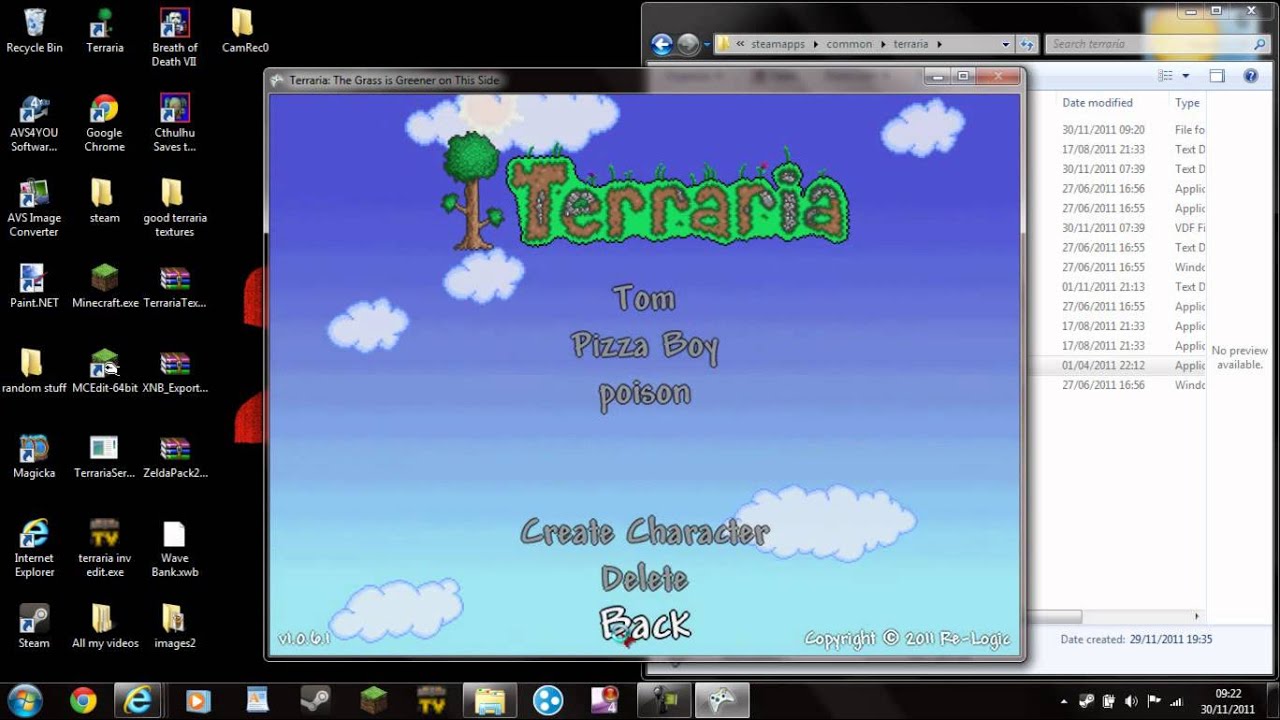Pick the poison character entry
1280x720 pixels.
pos(645,393)
